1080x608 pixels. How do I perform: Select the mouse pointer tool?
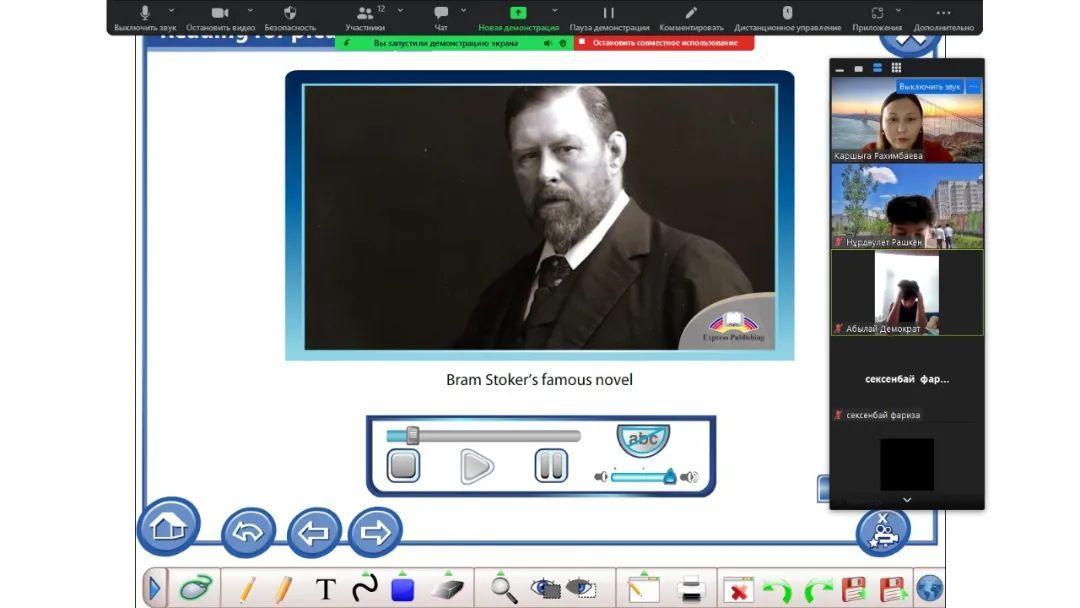point(196,589)
